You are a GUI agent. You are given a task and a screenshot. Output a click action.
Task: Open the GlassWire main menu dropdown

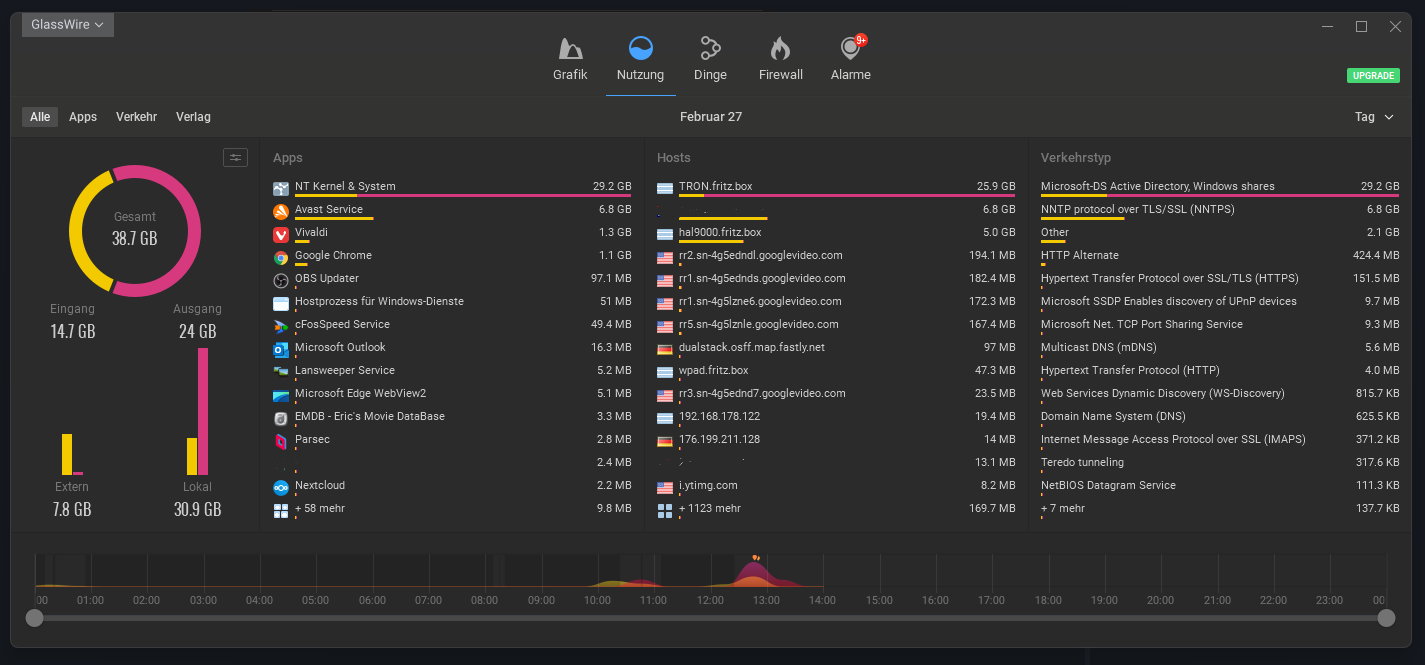tap(68, 25)
